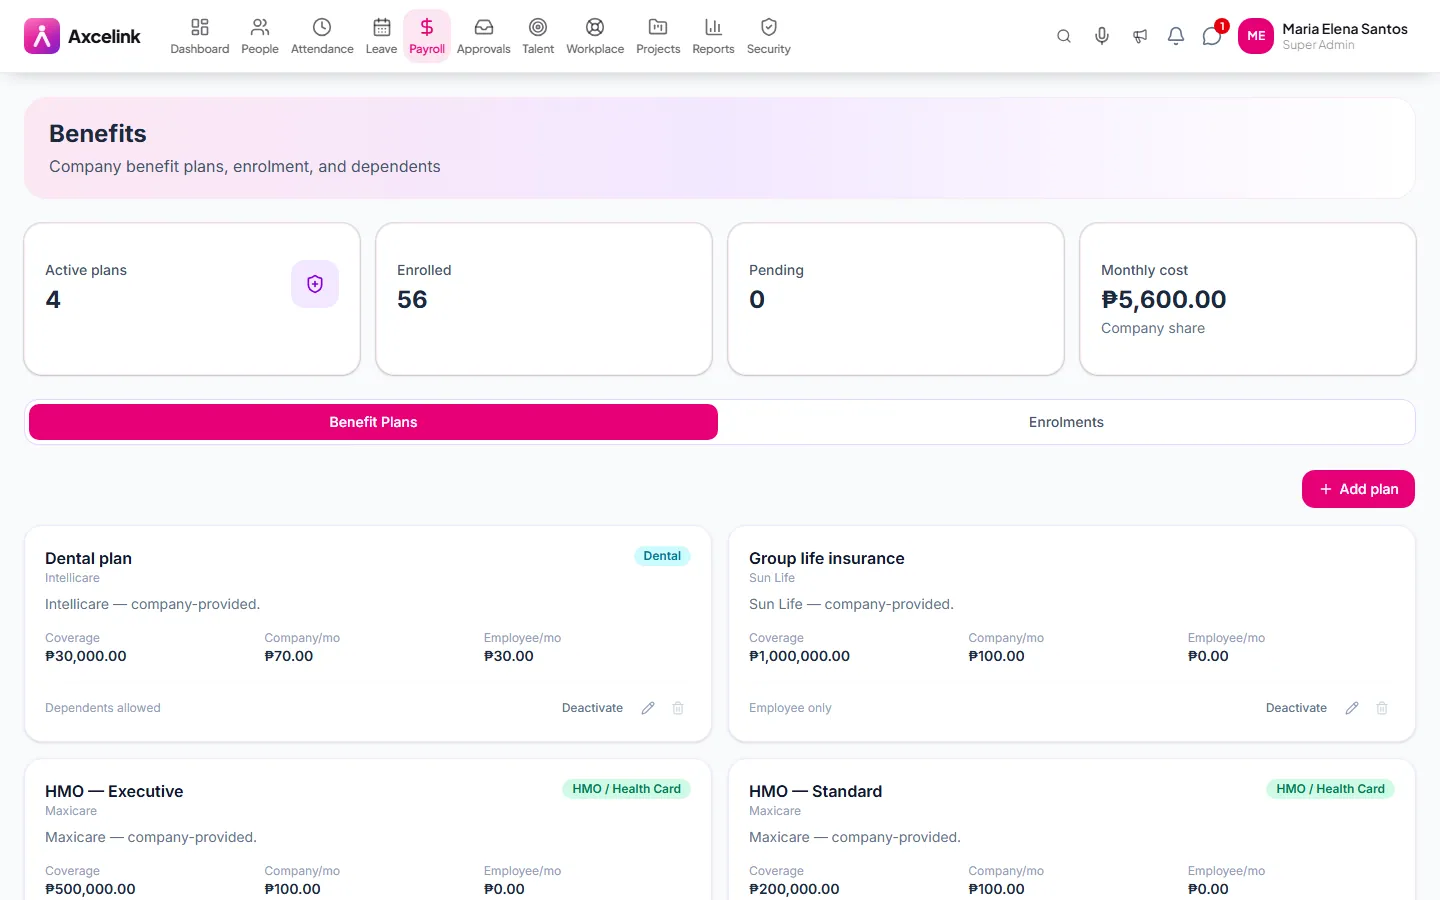Click the ₱70.00 company monthly amount
Image resolution: width=1440 pixels, height=900 pixels.
click(x=289, y=656)
